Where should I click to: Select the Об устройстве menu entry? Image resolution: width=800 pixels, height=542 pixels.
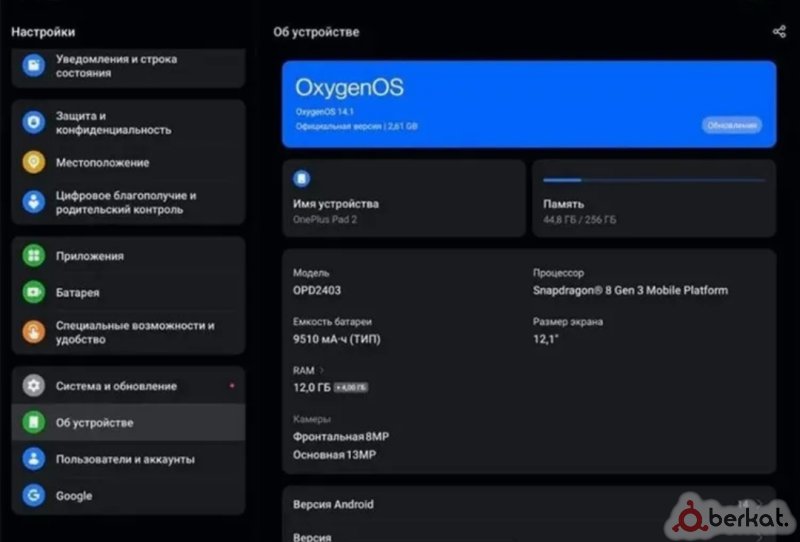click(128, 422)
